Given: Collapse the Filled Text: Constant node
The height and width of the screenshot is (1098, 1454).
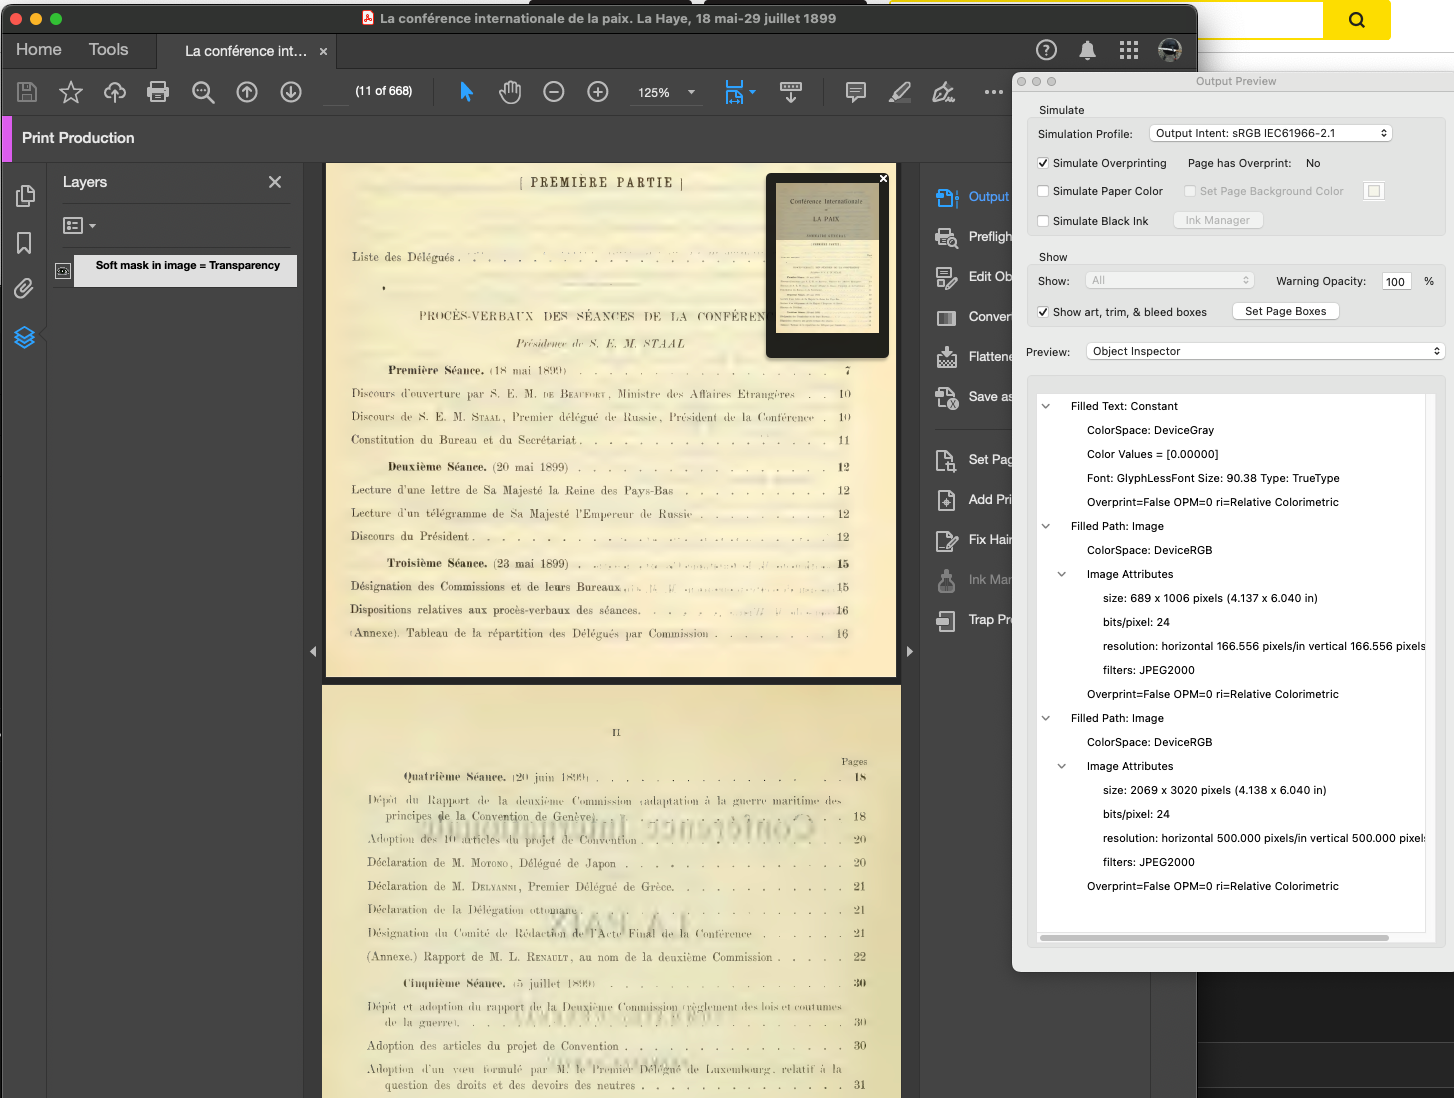Looking at the screenshot, I should click(1046, 406).
